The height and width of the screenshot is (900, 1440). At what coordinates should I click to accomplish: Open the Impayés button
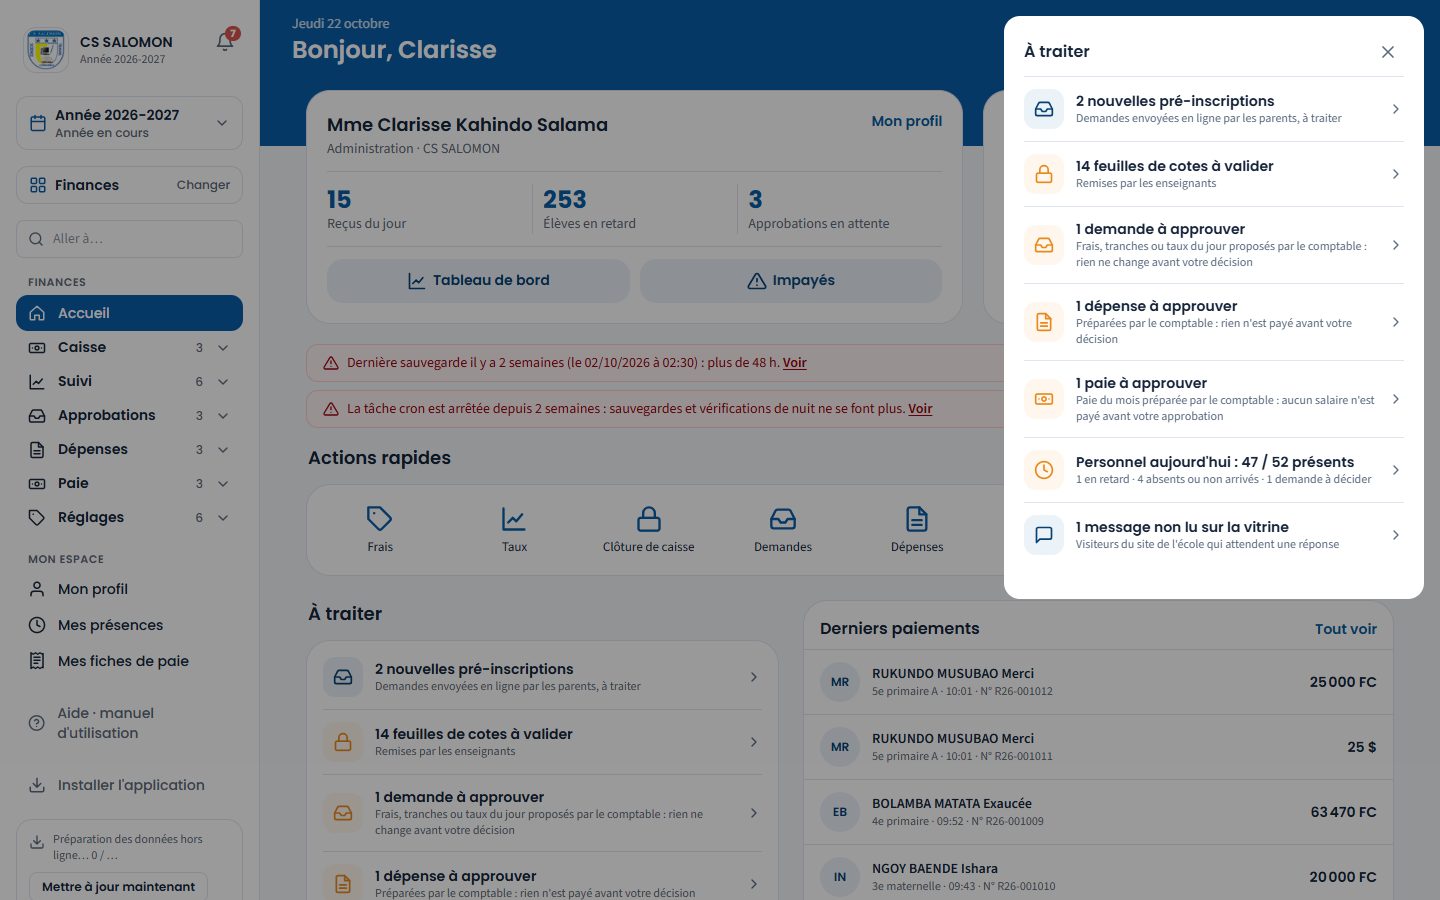791,281
